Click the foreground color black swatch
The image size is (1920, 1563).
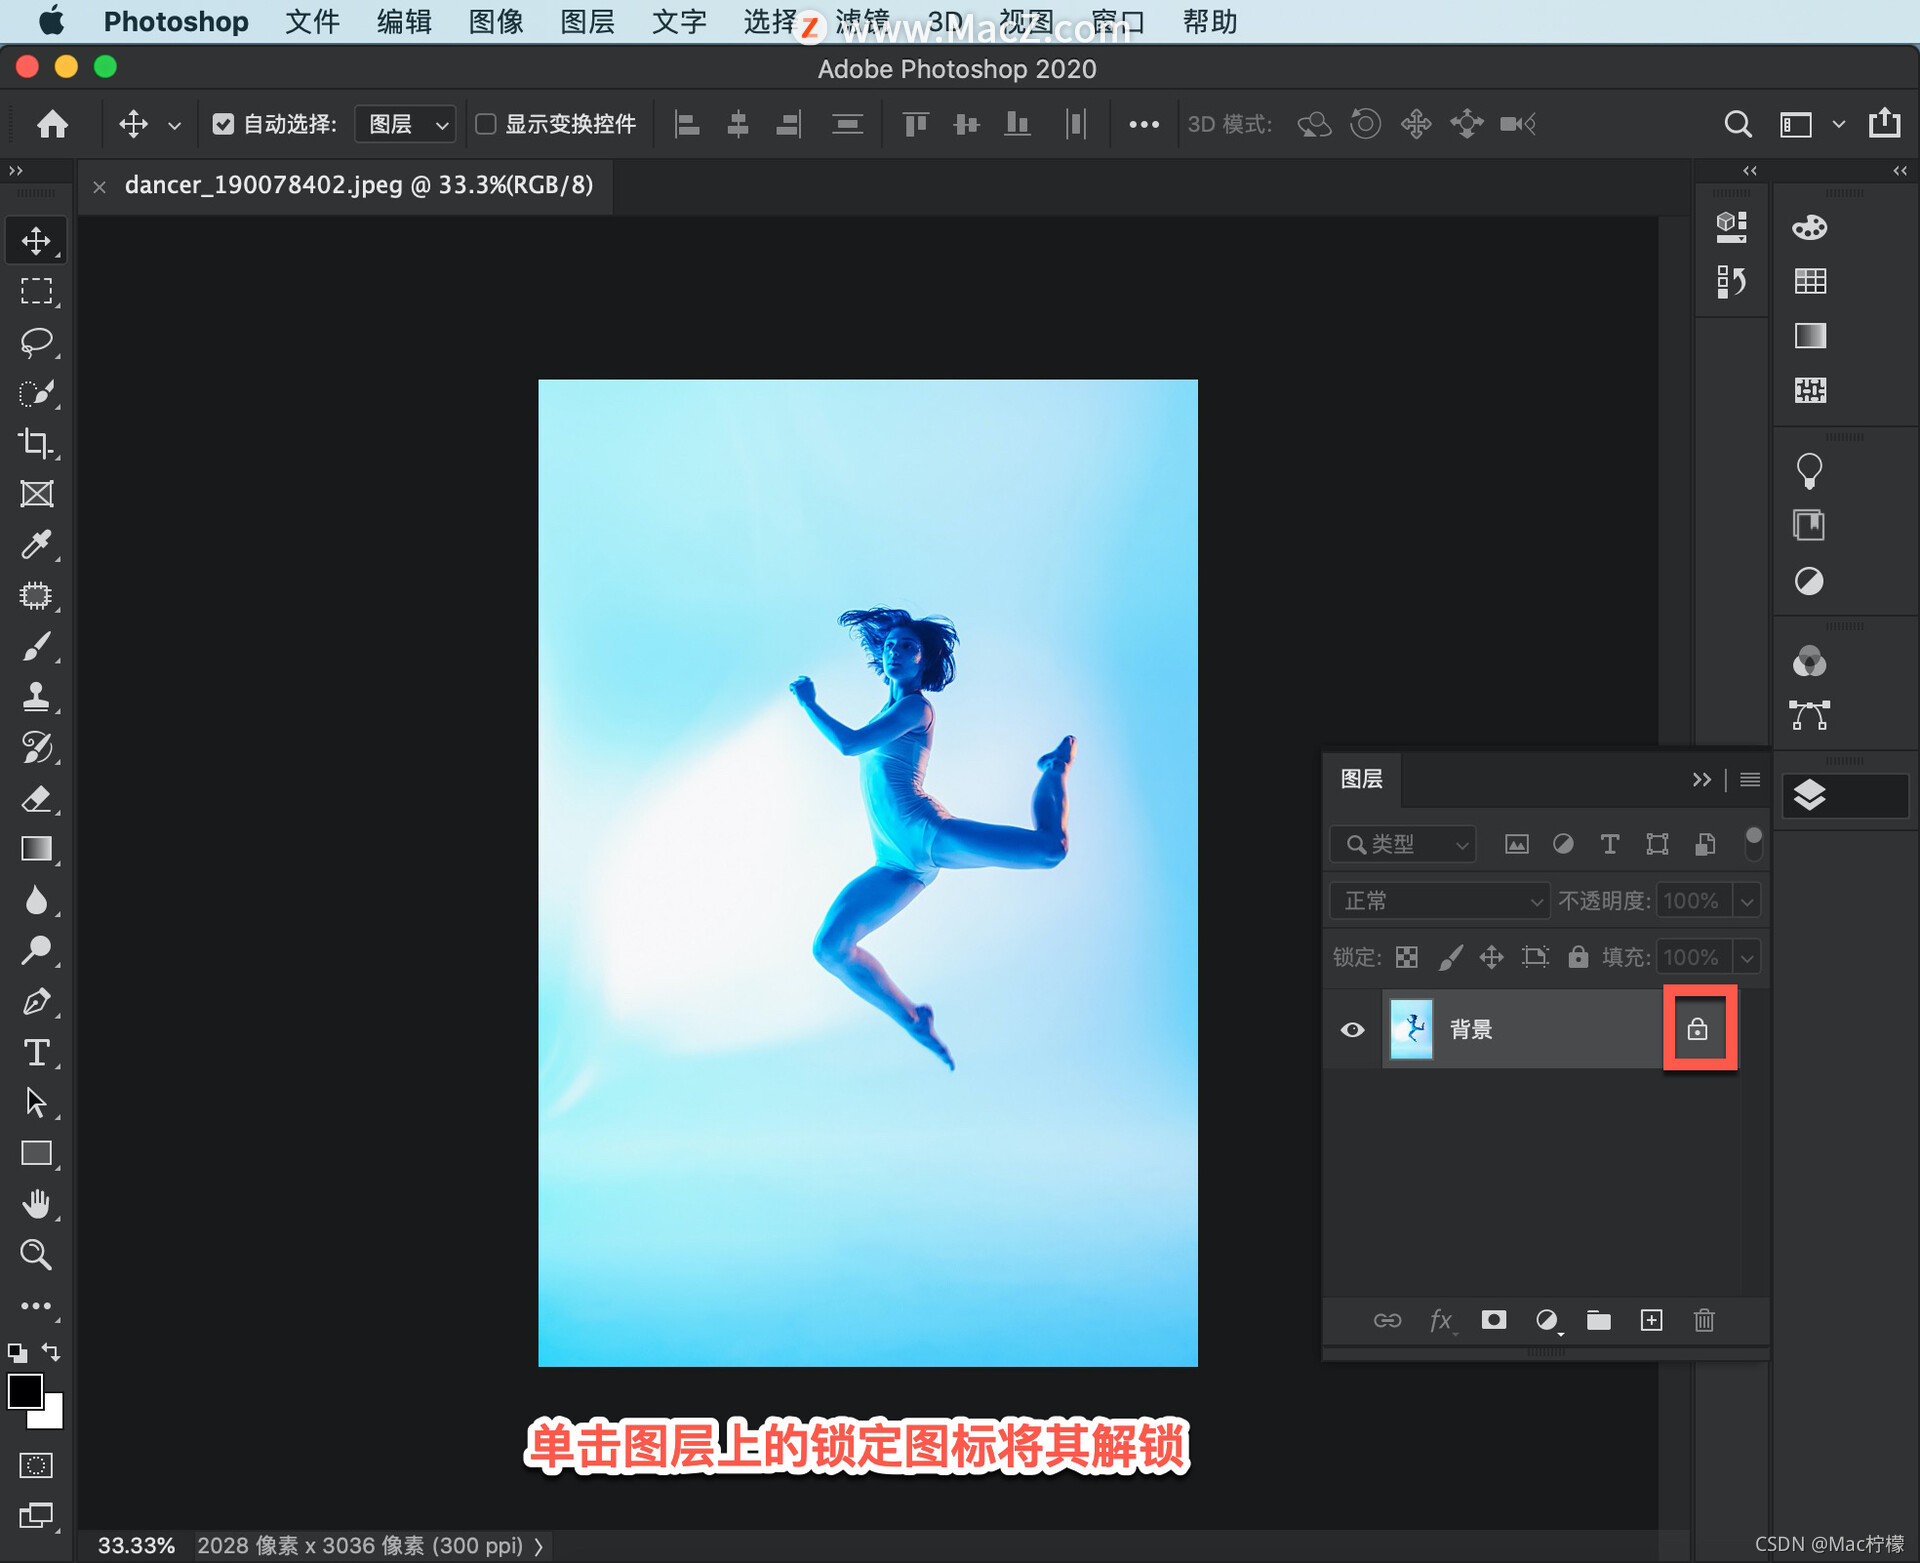(24, 1390)
